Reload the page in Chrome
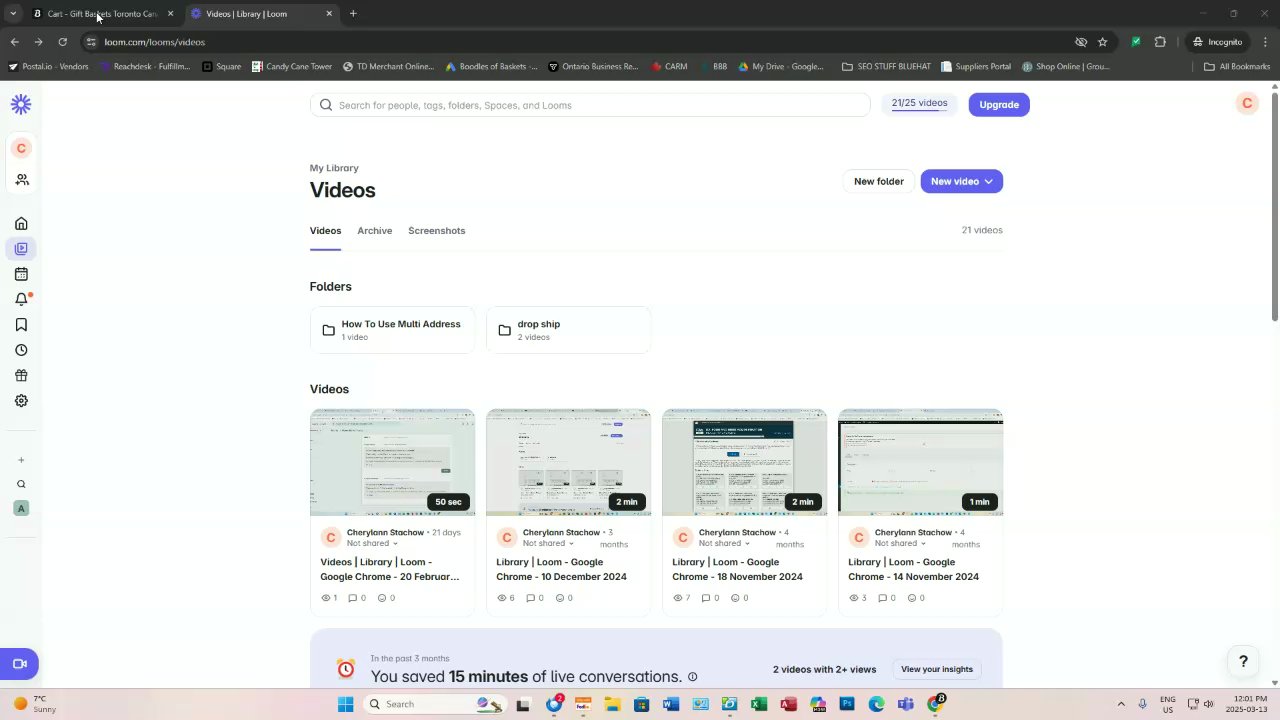 pos(62,42)
